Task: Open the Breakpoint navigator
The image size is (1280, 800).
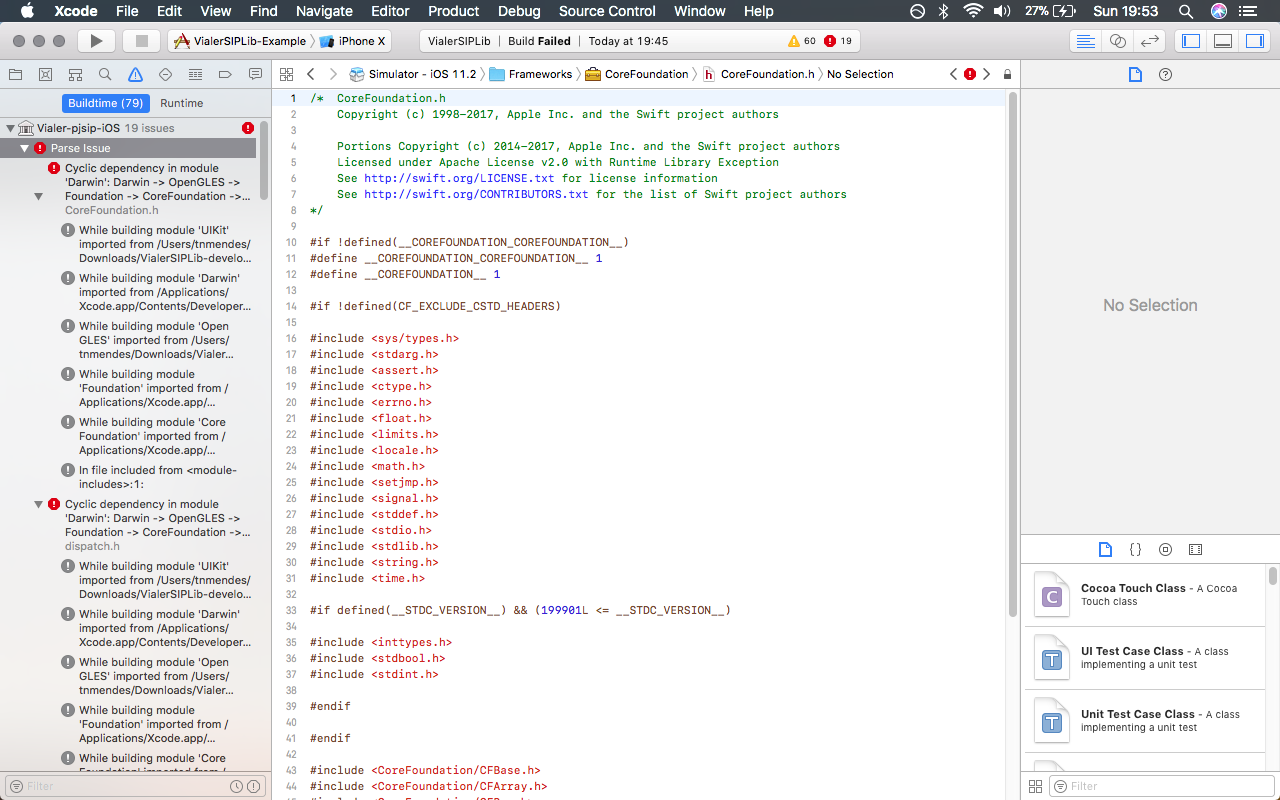Action: [225, 74]
